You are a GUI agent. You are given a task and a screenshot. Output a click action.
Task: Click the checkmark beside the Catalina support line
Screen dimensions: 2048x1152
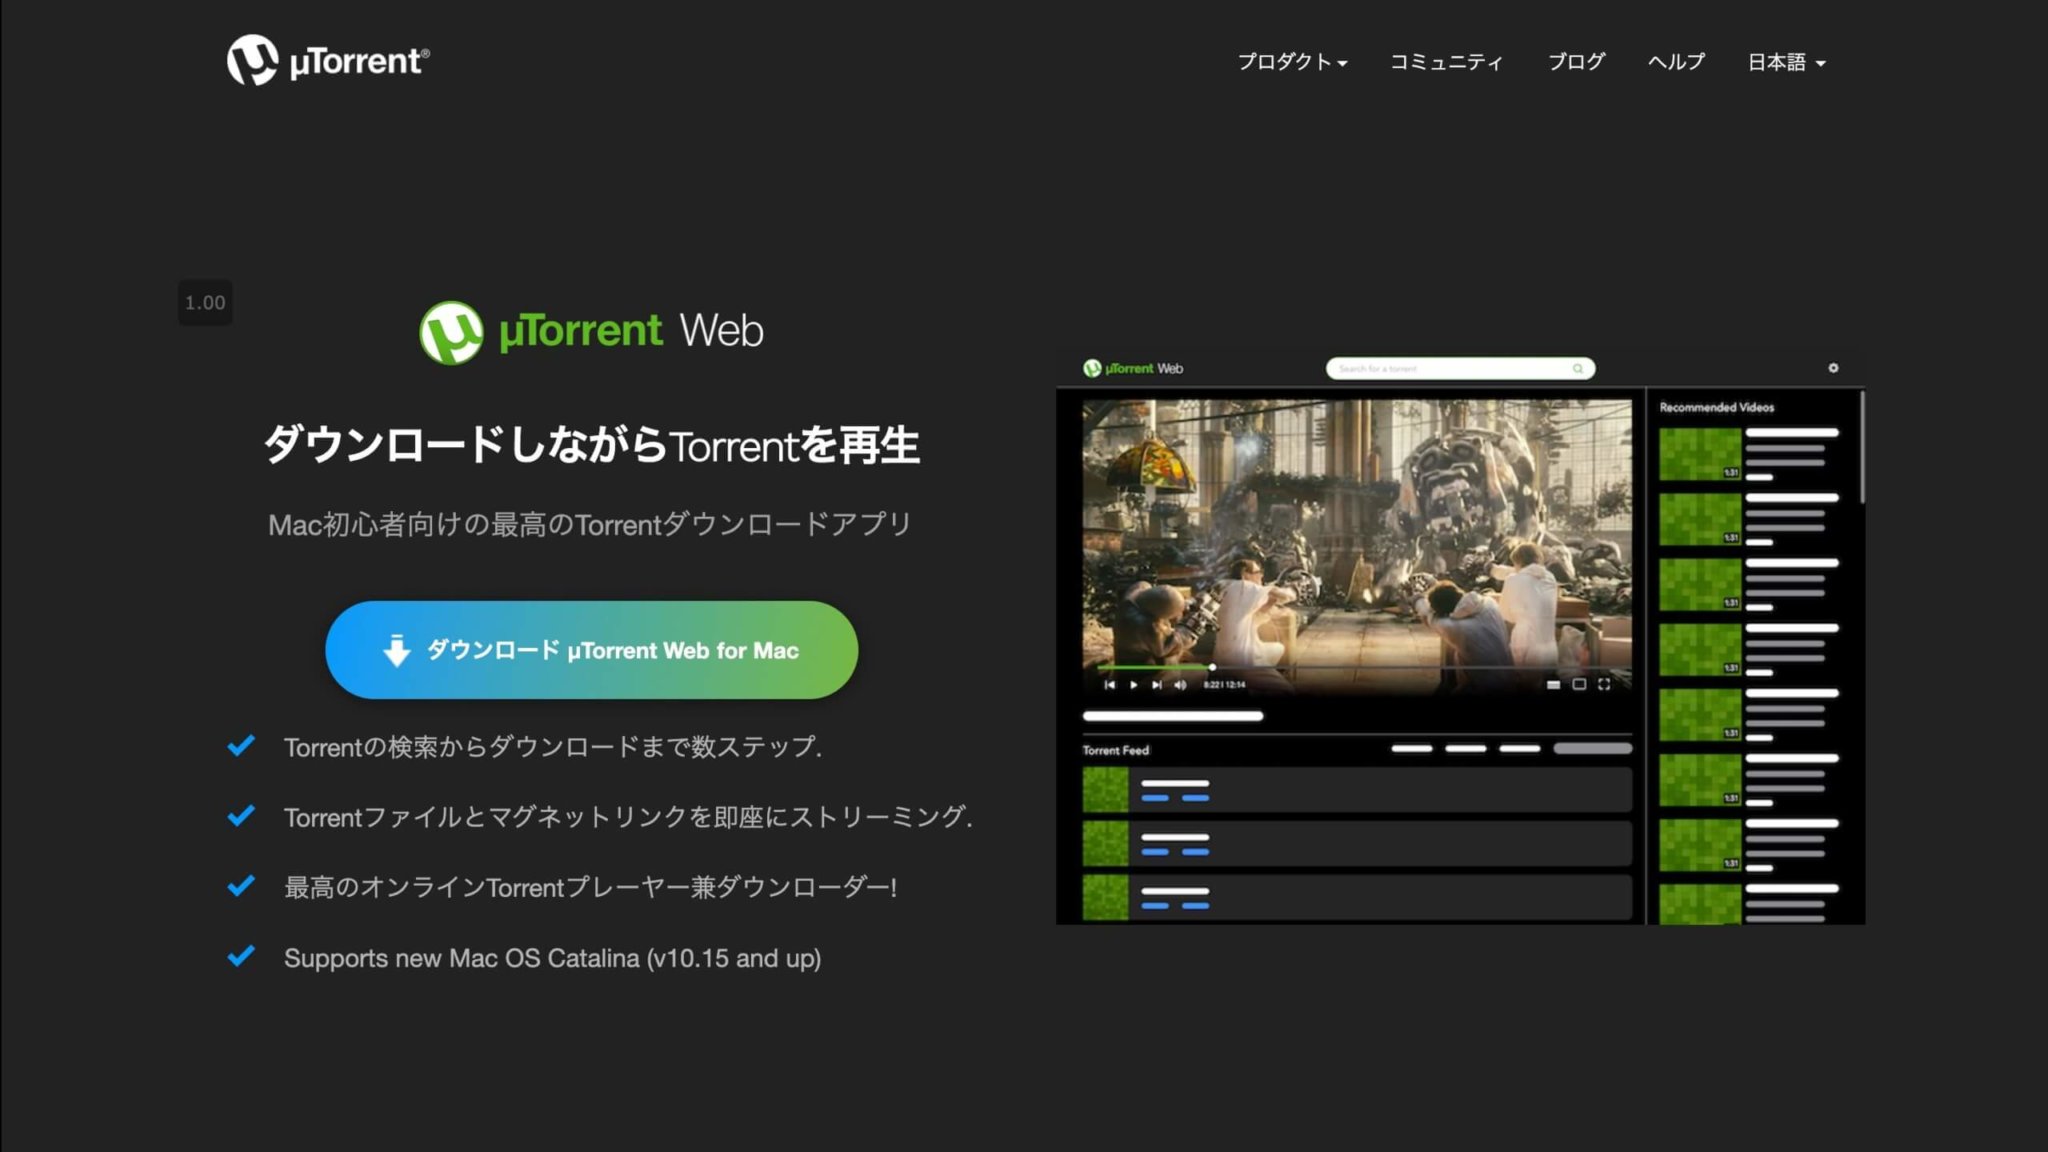(x=241, y=956)
